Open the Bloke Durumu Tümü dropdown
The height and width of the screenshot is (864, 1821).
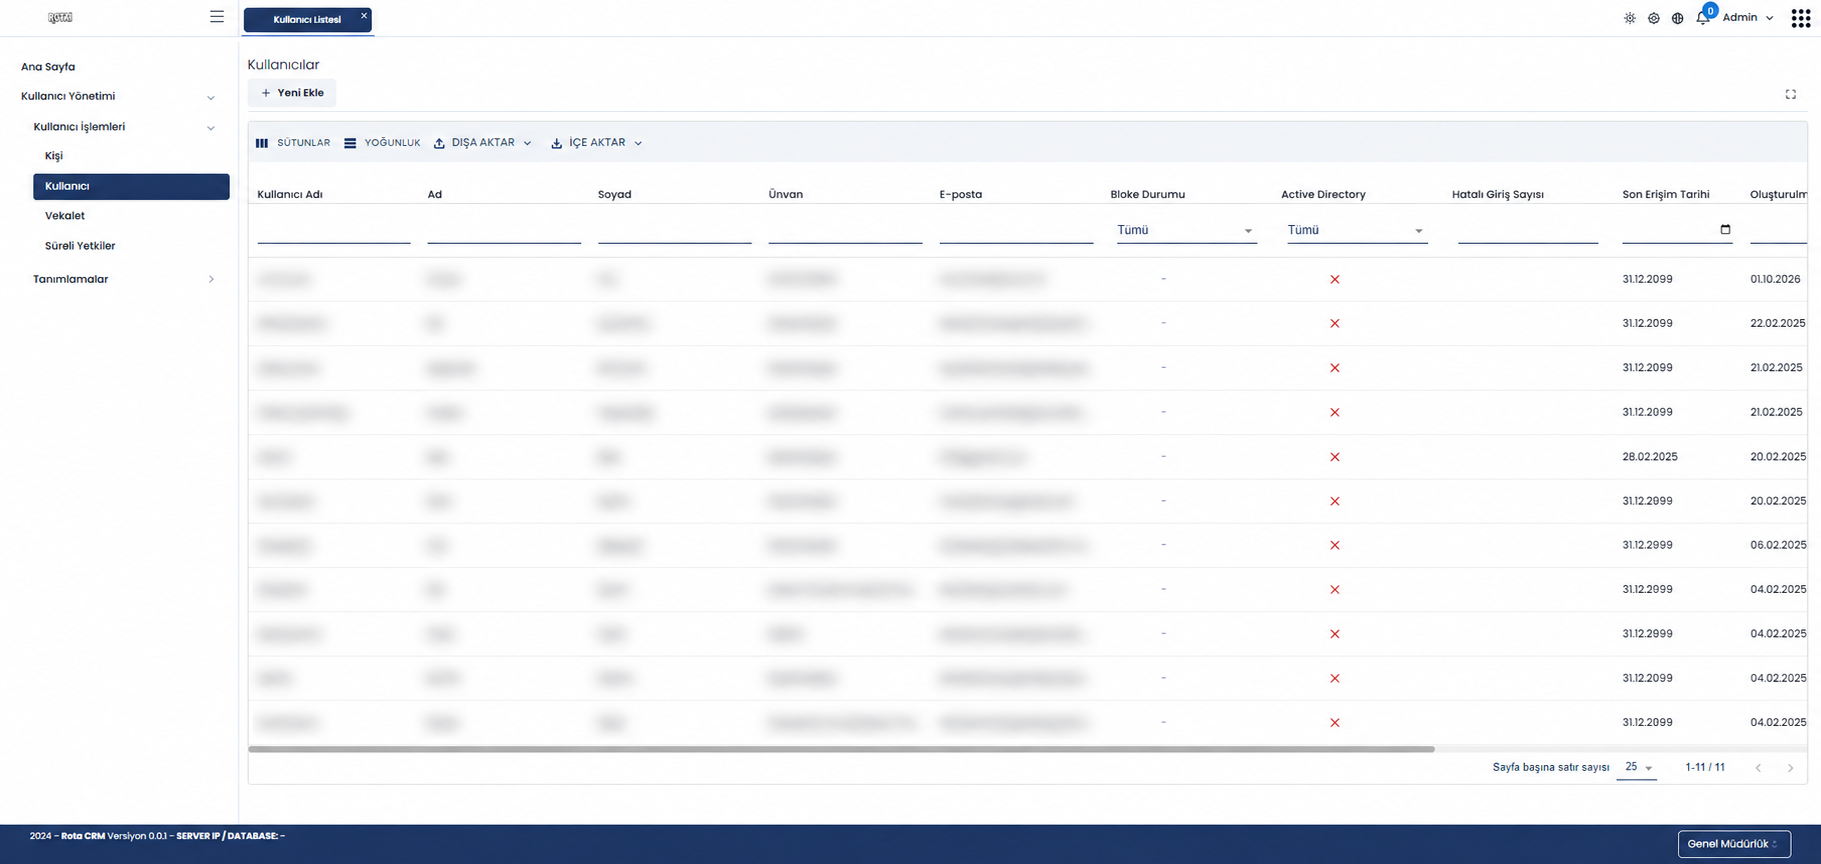point(1186,230)
